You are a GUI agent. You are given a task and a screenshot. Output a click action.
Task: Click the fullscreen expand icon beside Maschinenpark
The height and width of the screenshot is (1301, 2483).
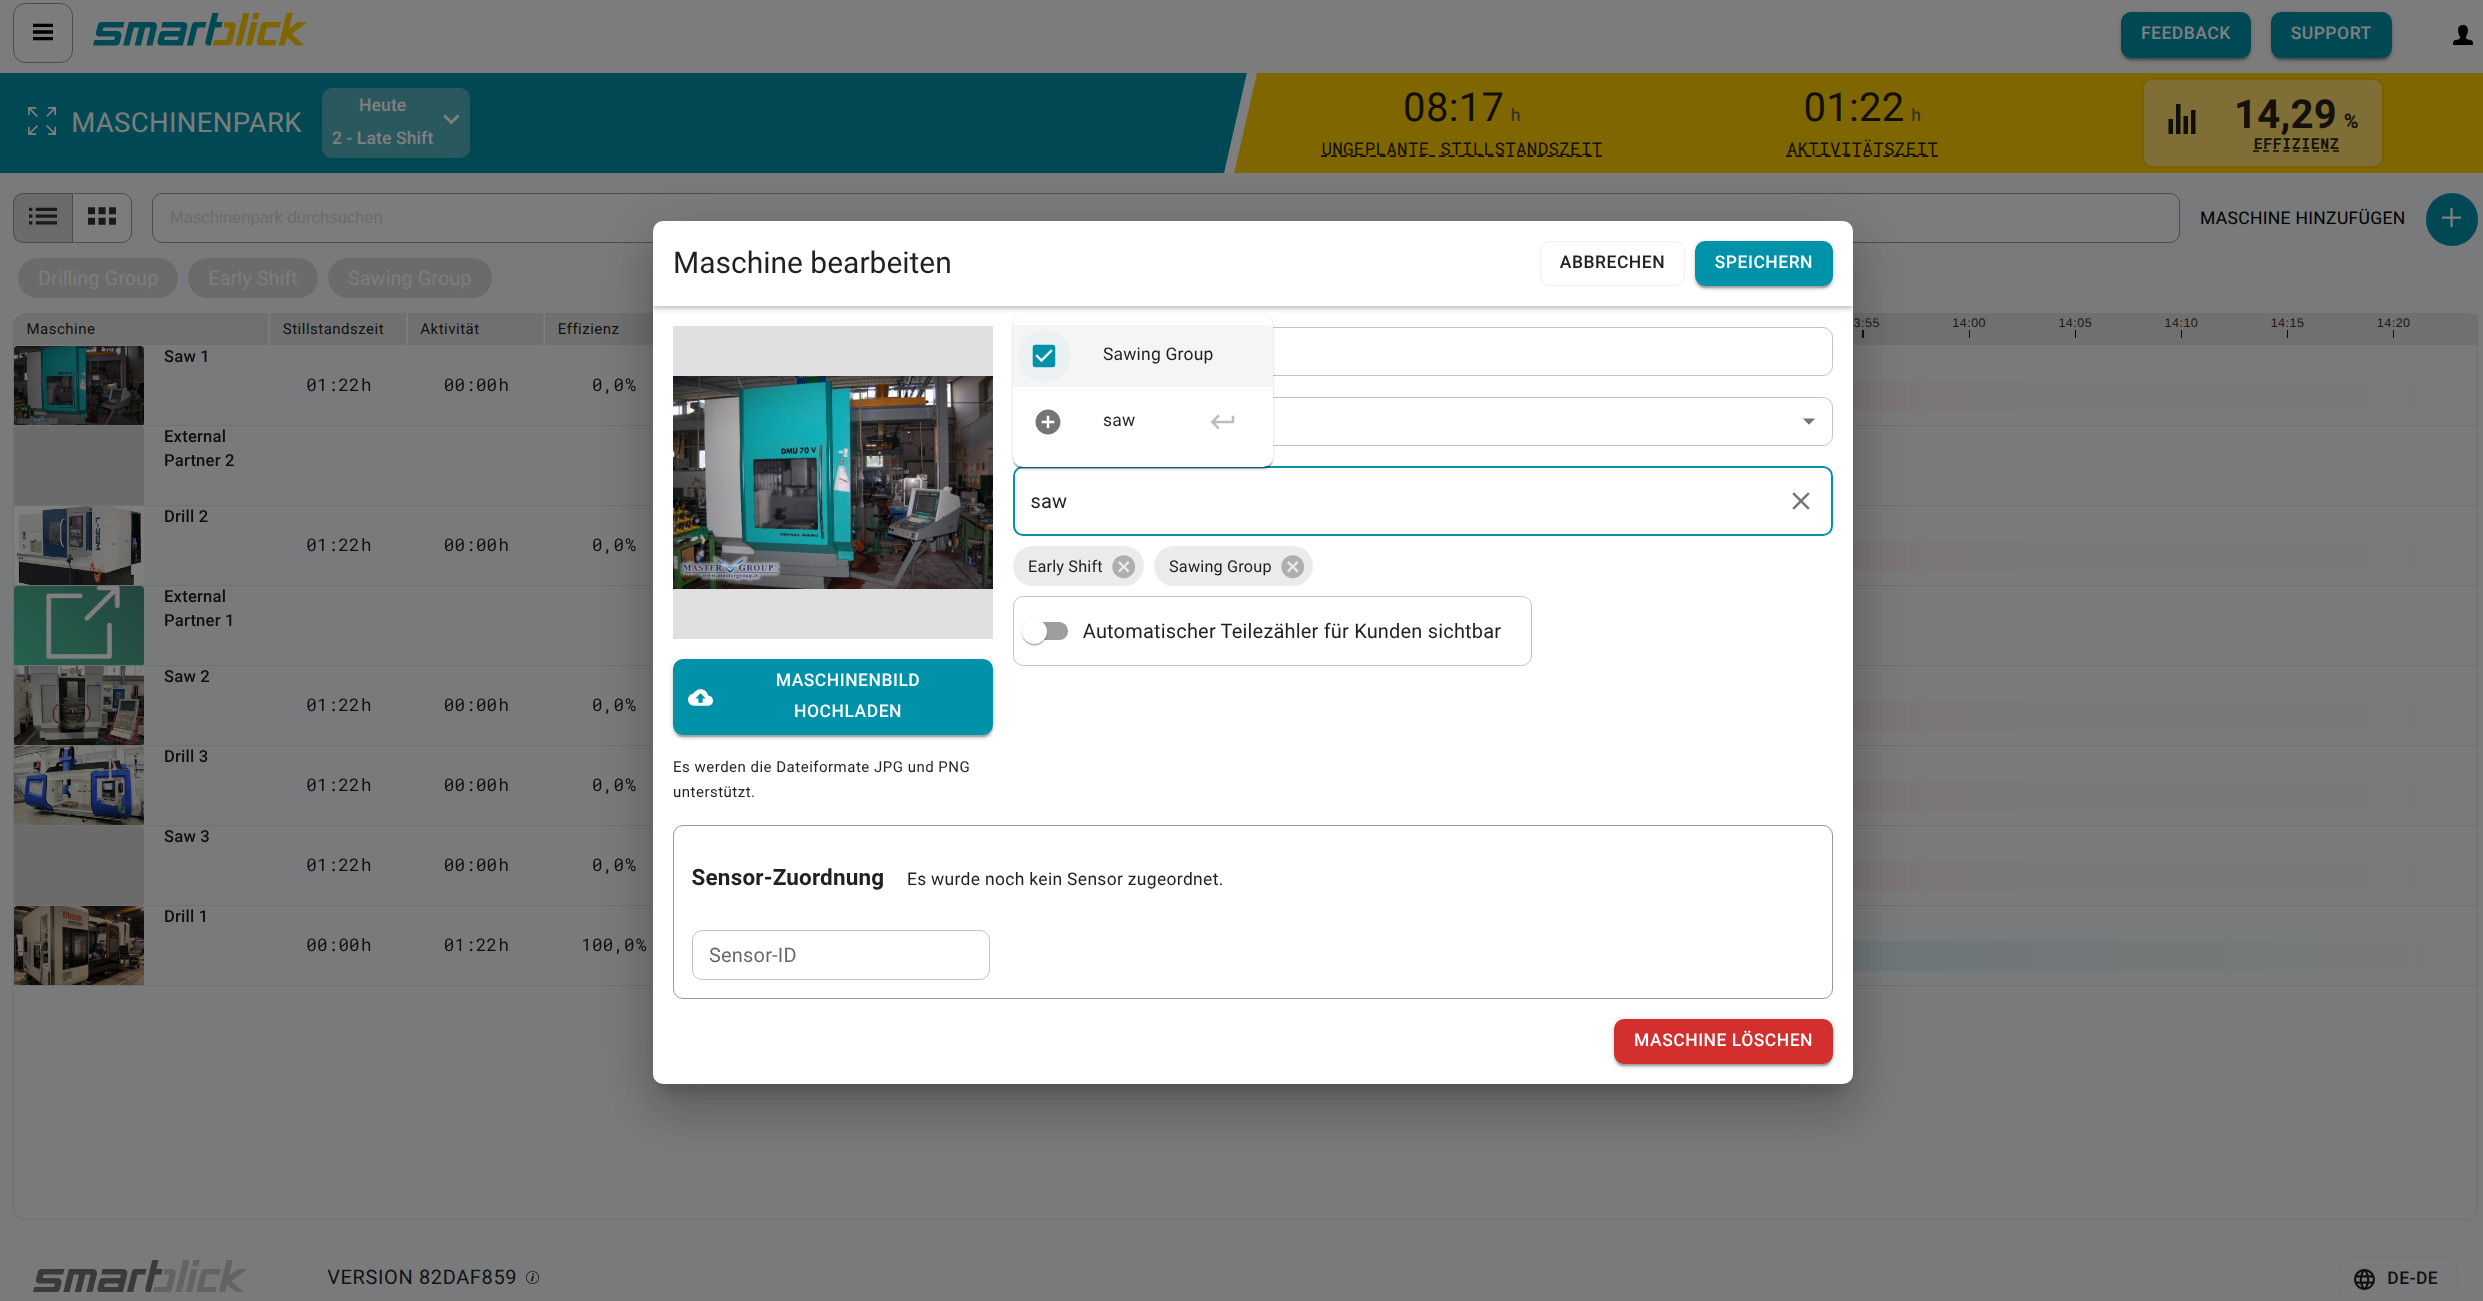click(42, 122)
